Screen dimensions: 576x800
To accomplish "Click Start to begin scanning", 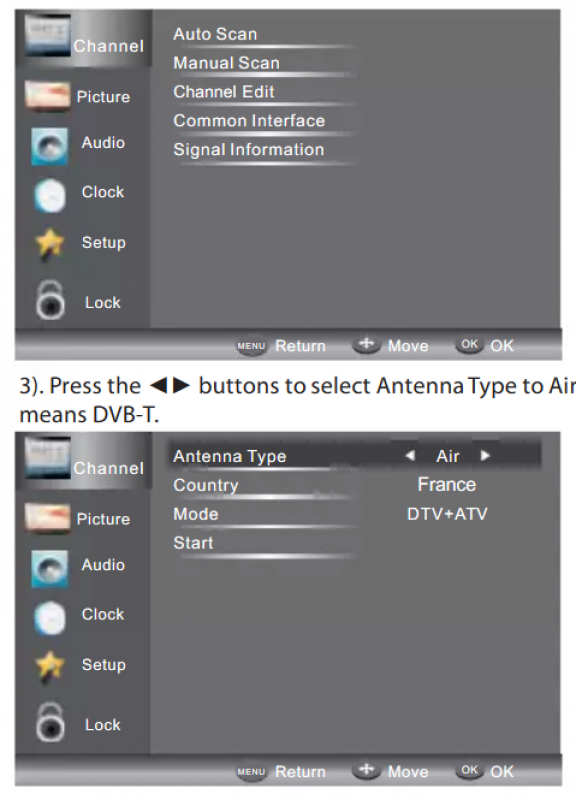I will (x=193, y=543).
